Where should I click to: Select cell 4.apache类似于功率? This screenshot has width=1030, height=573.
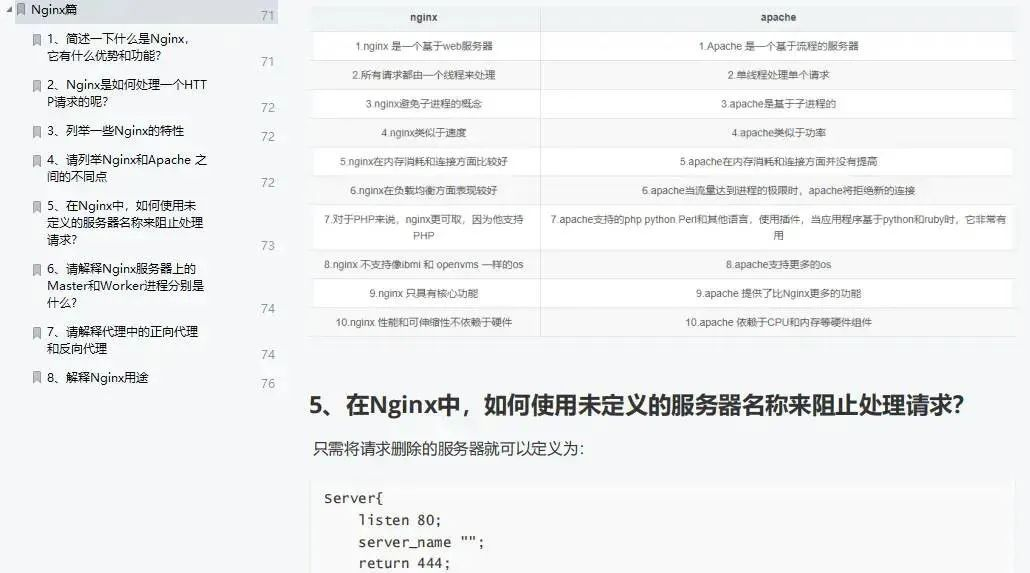click(778, 133)
